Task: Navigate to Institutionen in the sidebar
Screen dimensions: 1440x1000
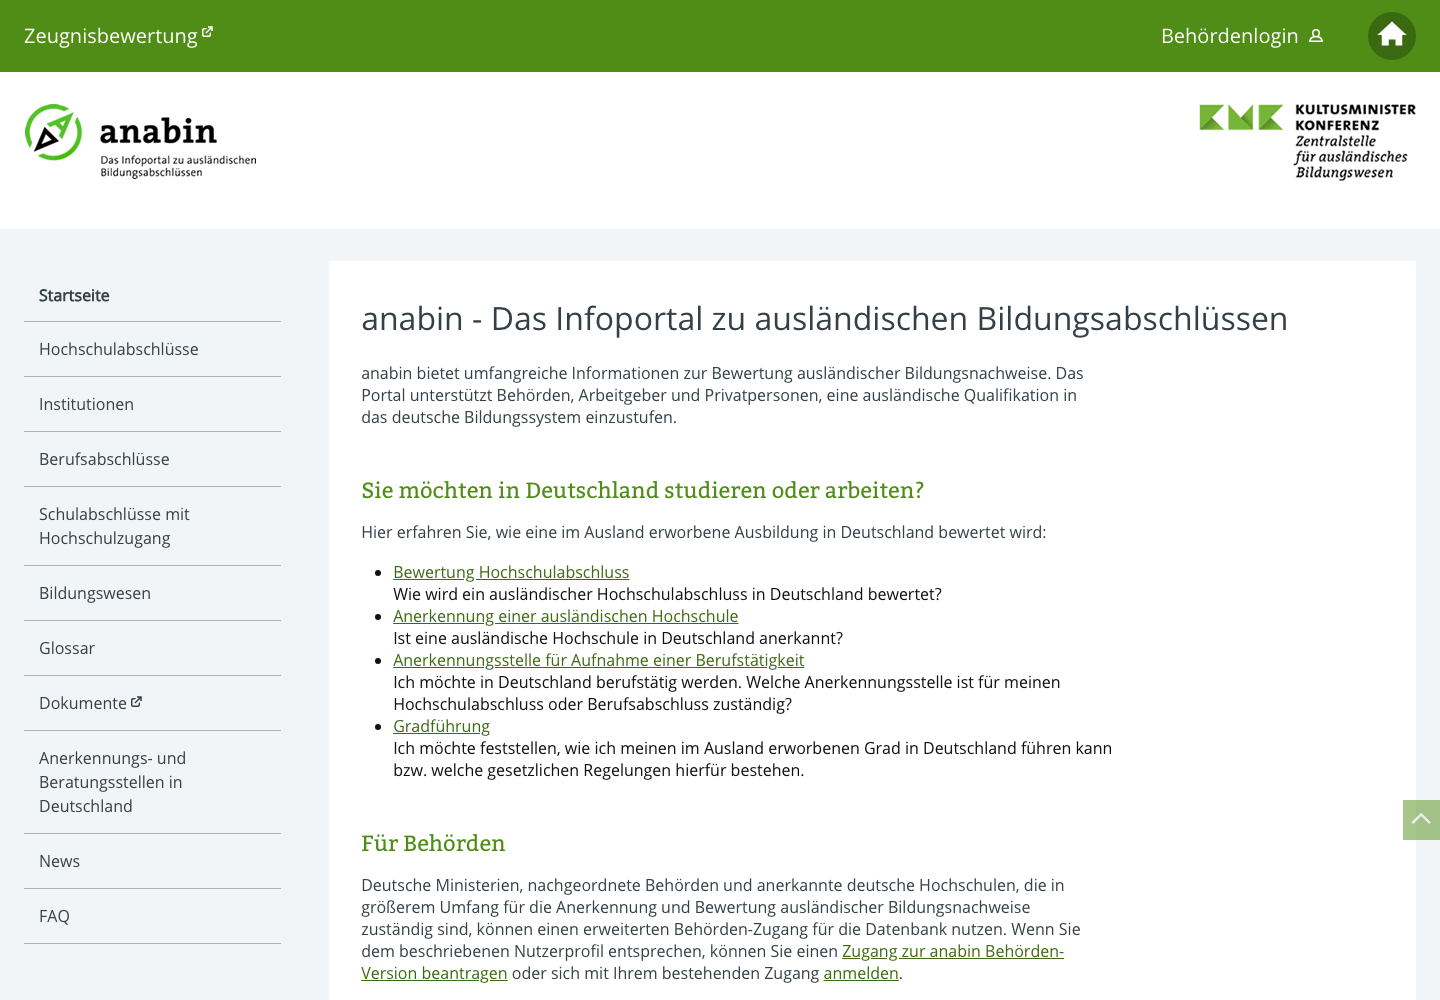Action: tap(152, 404)
